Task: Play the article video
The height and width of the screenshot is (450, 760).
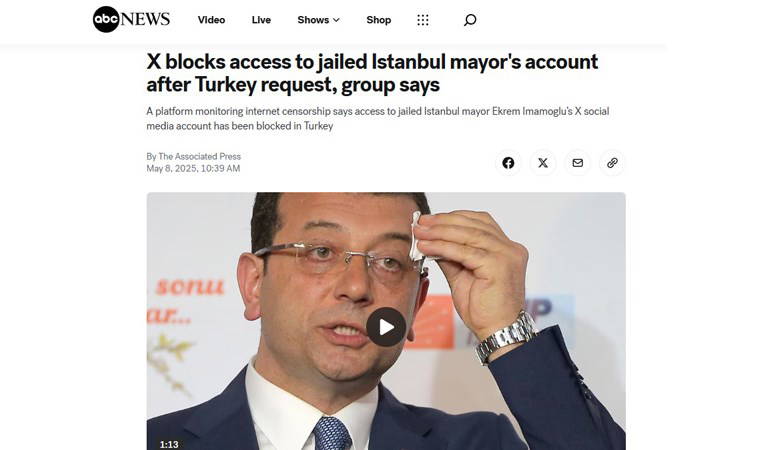Action: [x=386, y=327]
